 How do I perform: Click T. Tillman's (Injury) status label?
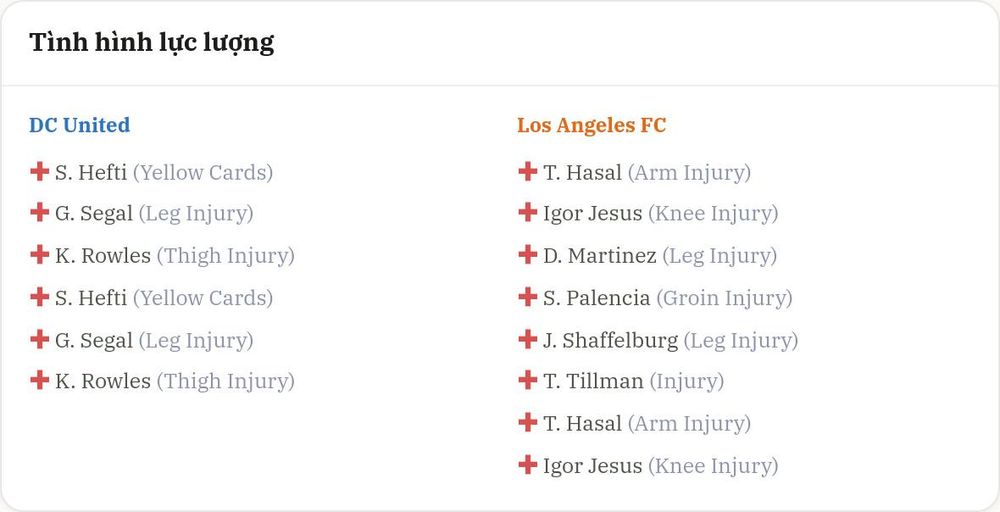pos(687,382)
